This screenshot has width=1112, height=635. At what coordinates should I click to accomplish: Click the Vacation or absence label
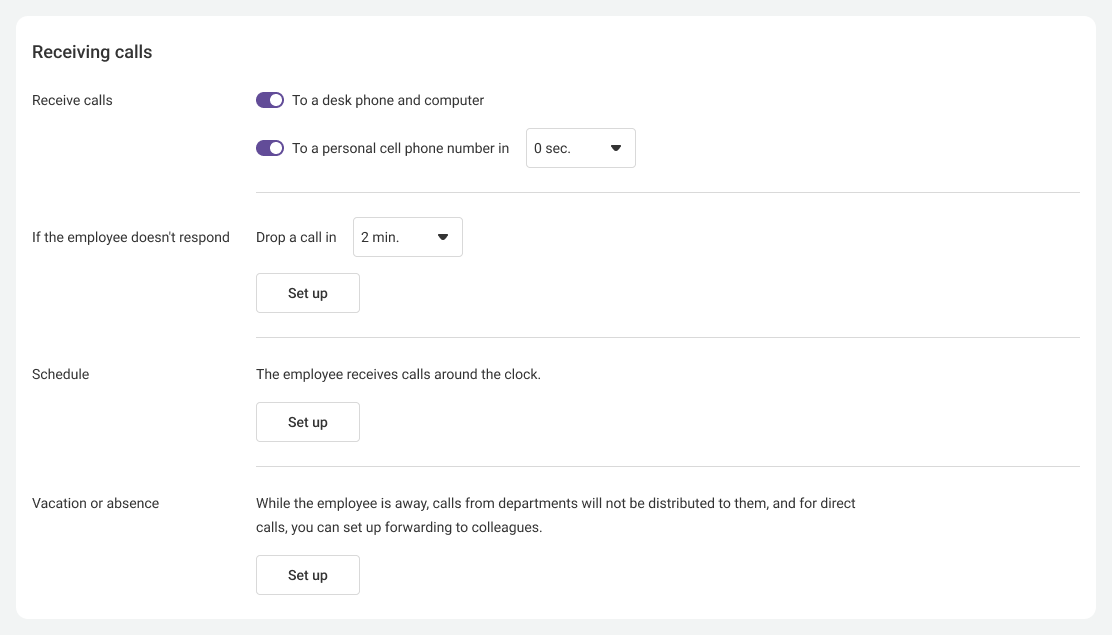point(95,503)
